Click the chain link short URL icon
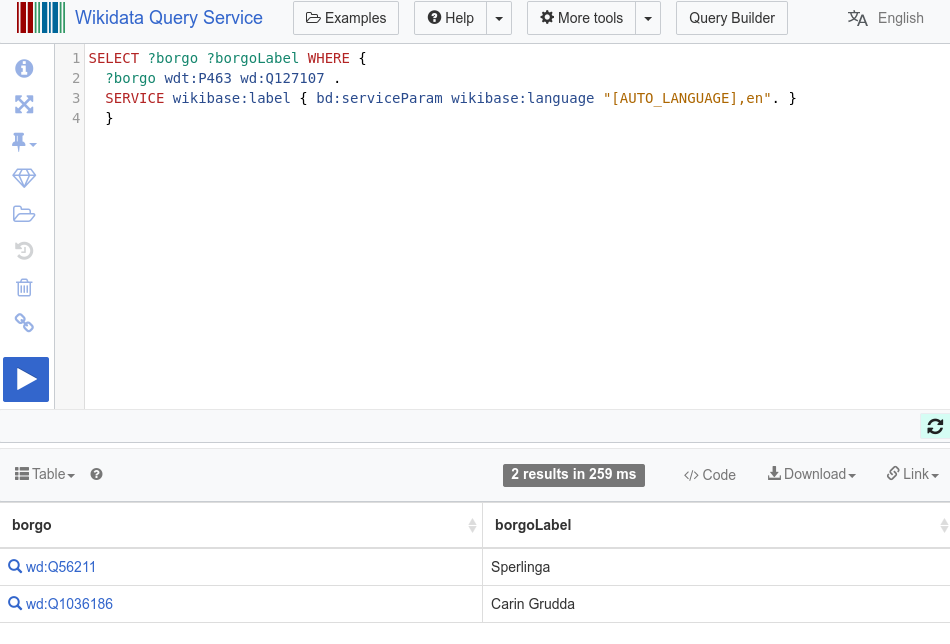Screen dimensions: 950x644 (24, 323)
